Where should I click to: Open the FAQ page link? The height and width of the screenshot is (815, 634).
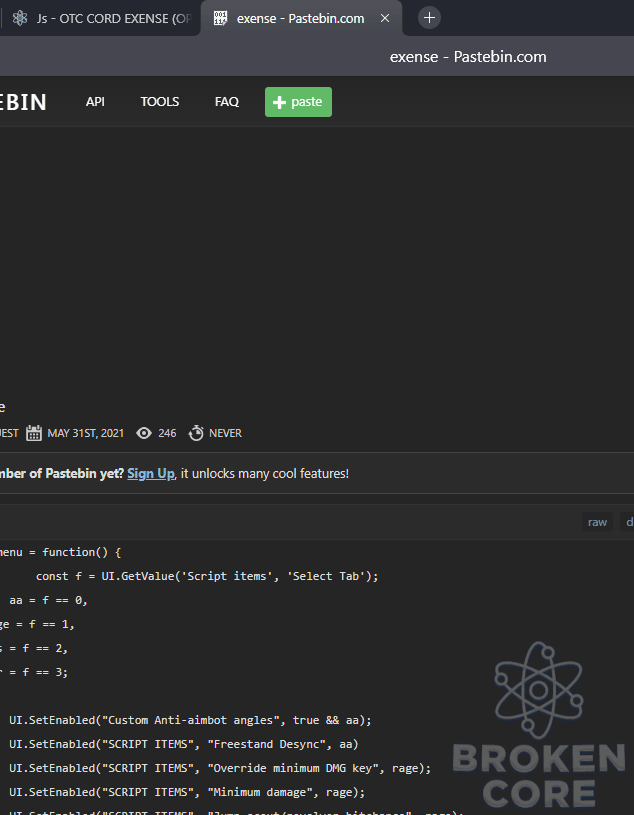coord(227,102)
